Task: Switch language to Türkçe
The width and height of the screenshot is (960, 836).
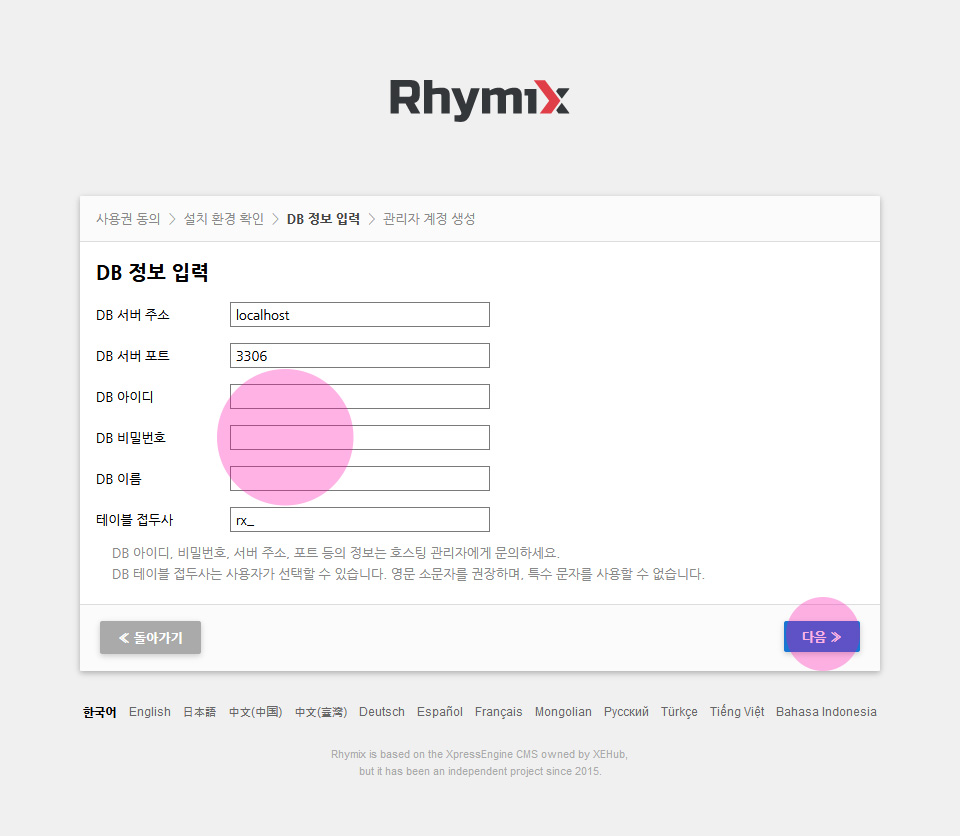Action: coord(679,712)
